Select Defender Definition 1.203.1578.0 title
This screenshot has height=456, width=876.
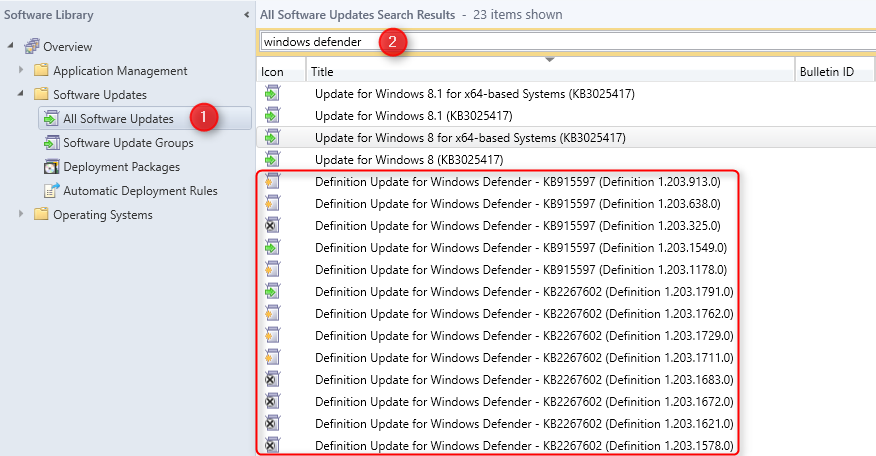coord(524,445)
